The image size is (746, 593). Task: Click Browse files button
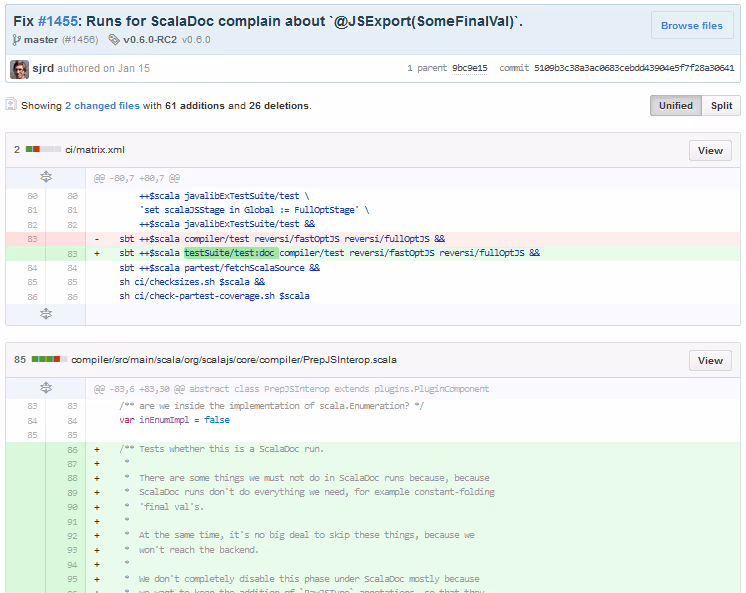click(x=692, y=26)
